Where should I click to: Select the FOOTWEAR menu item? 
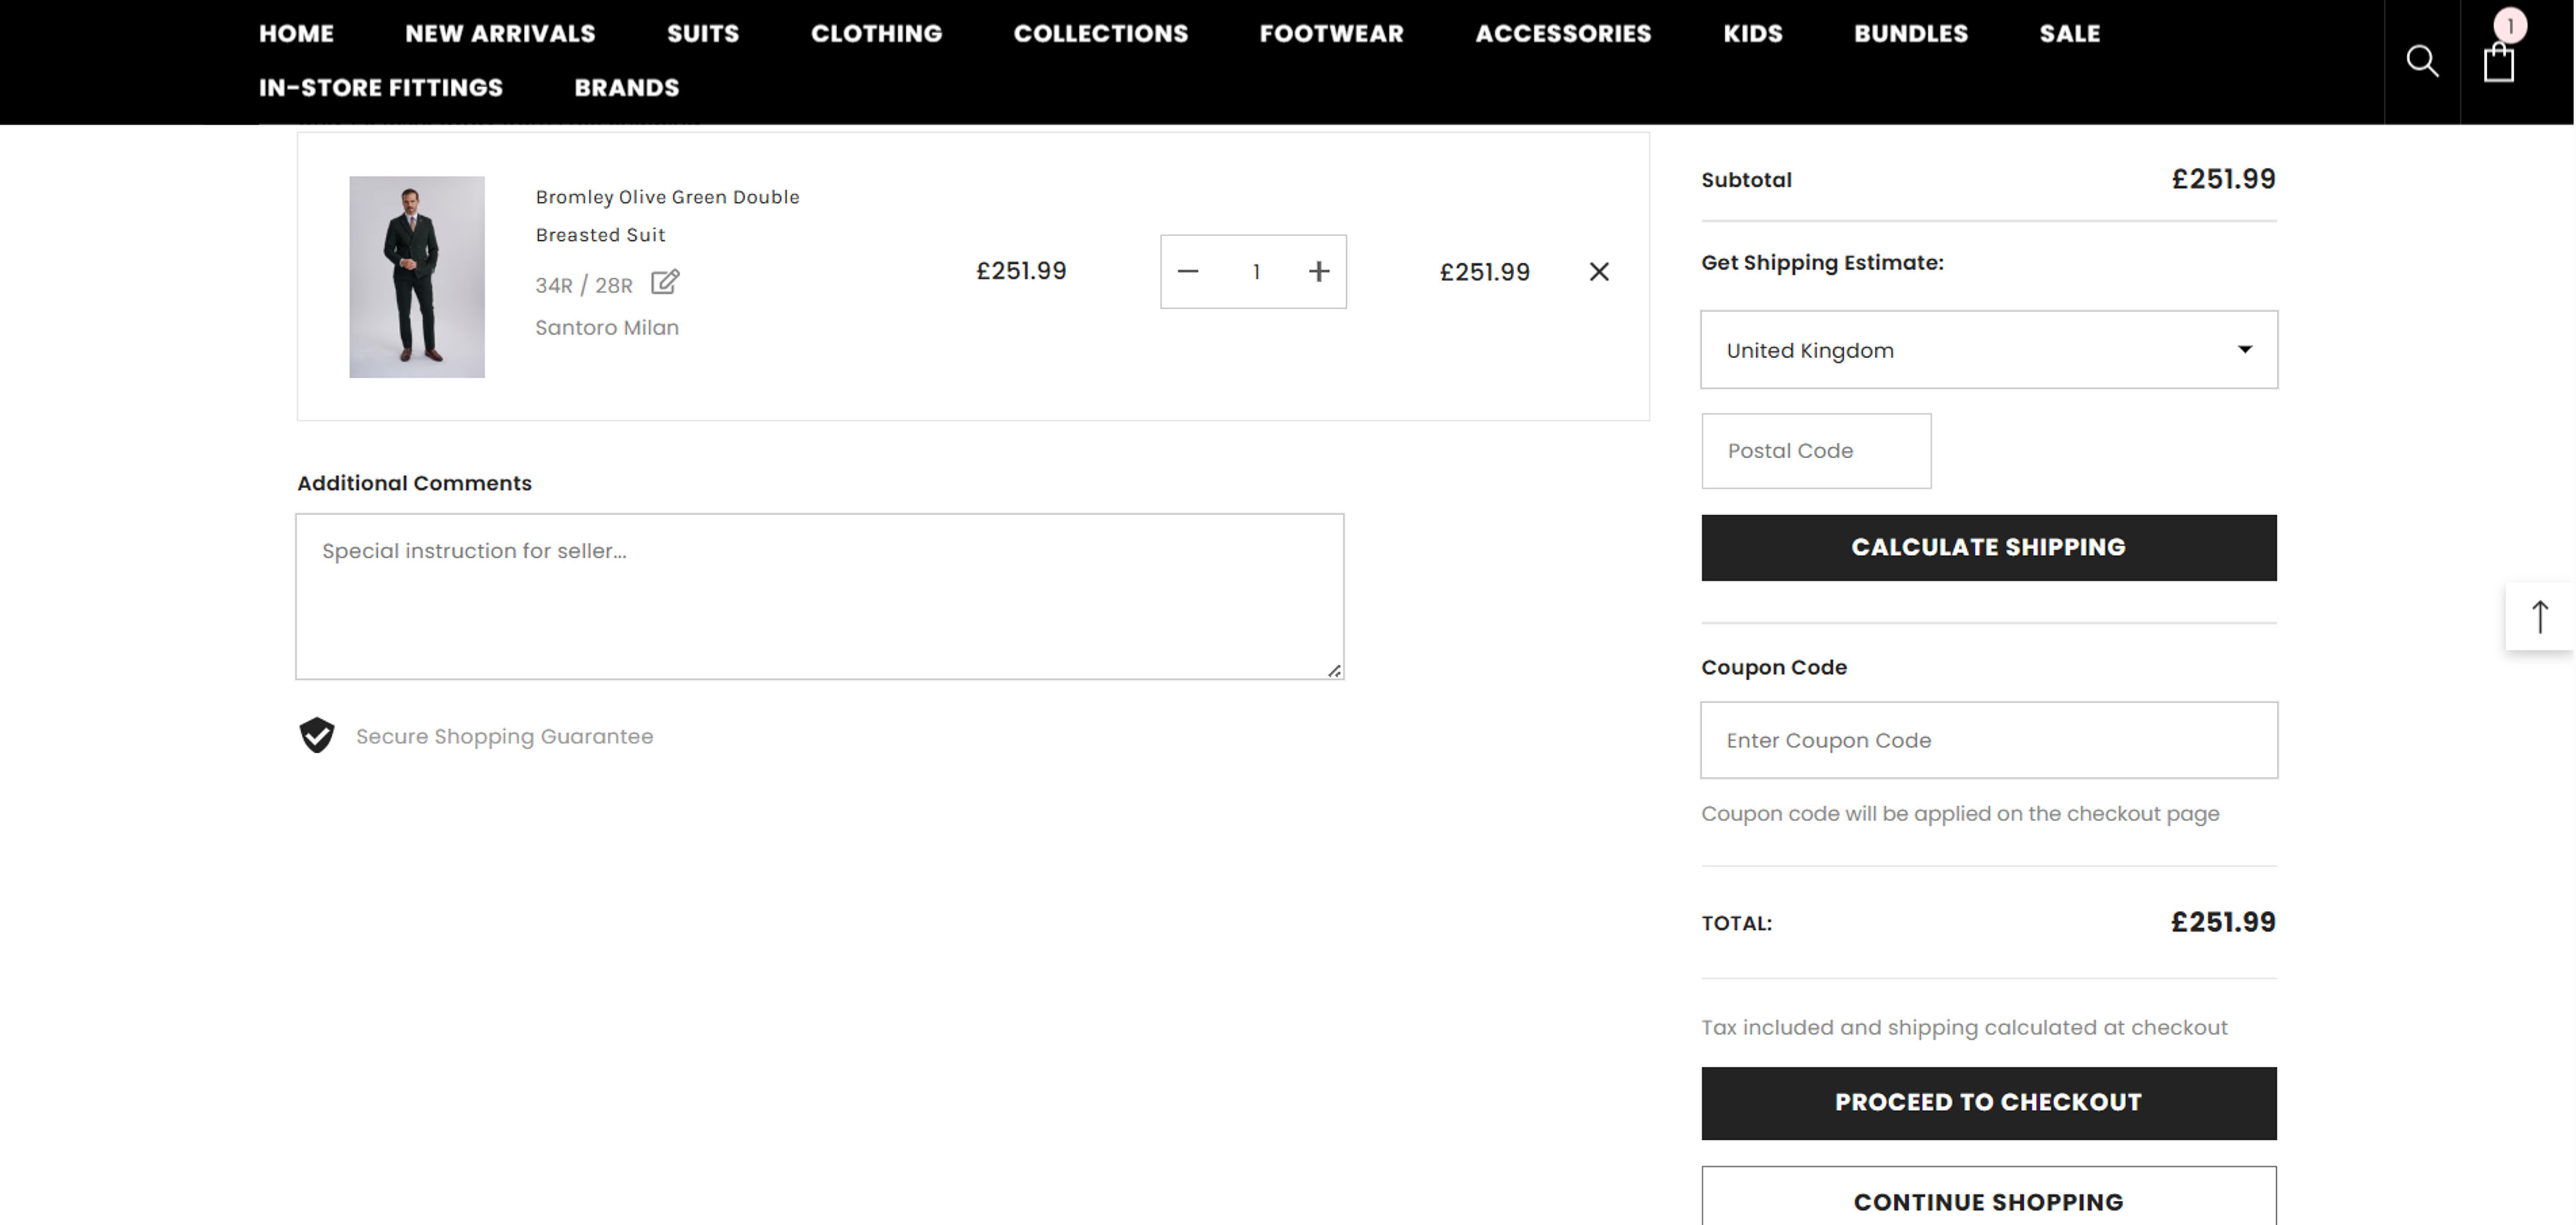tap(1332, 33)
